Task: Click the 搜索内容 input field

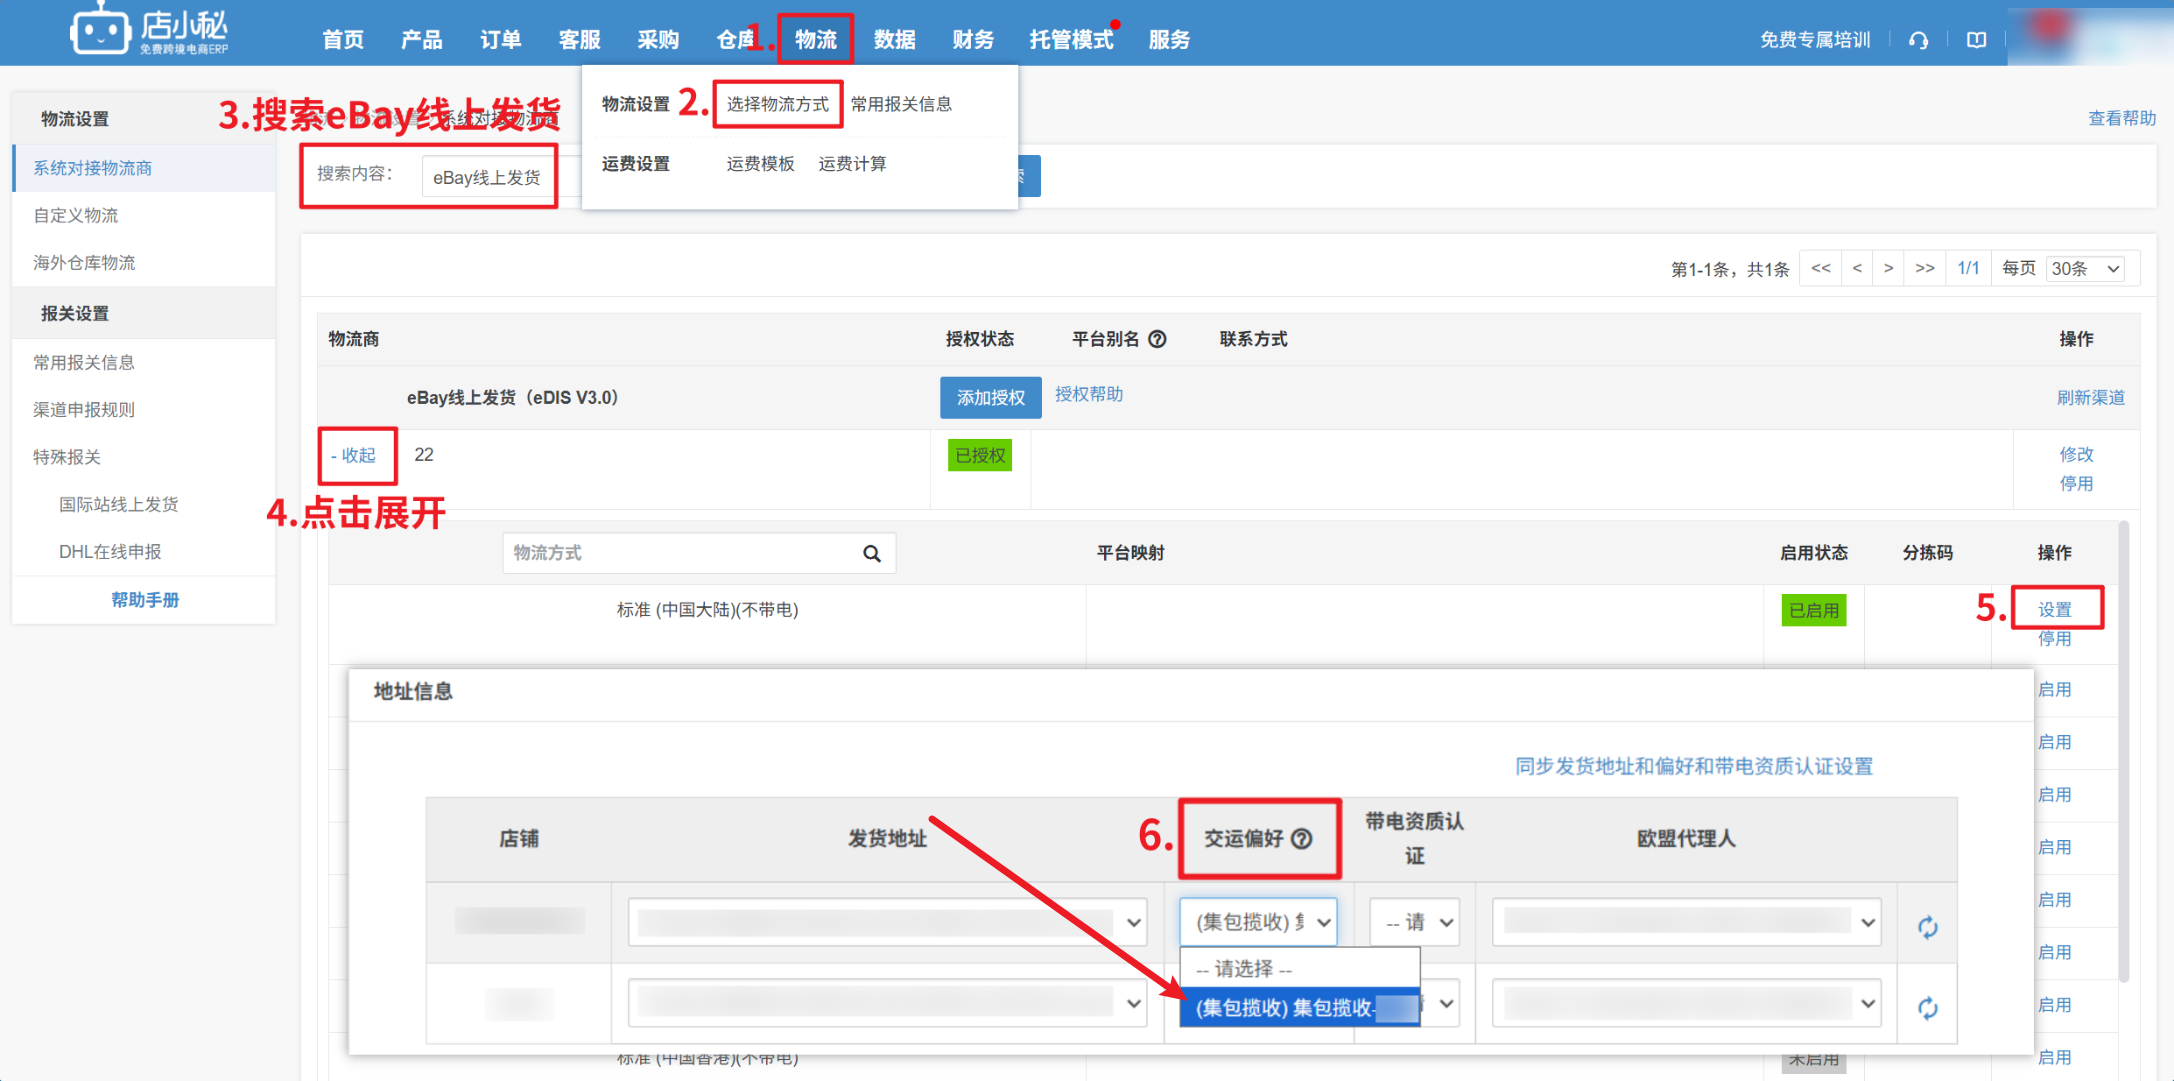Action: 487,177
